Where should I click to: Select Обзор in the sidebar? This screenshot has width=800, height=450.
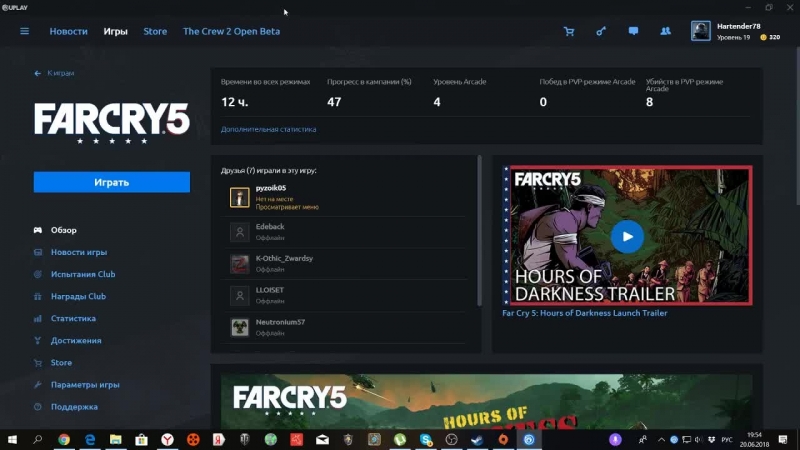(x=64, y=230)
